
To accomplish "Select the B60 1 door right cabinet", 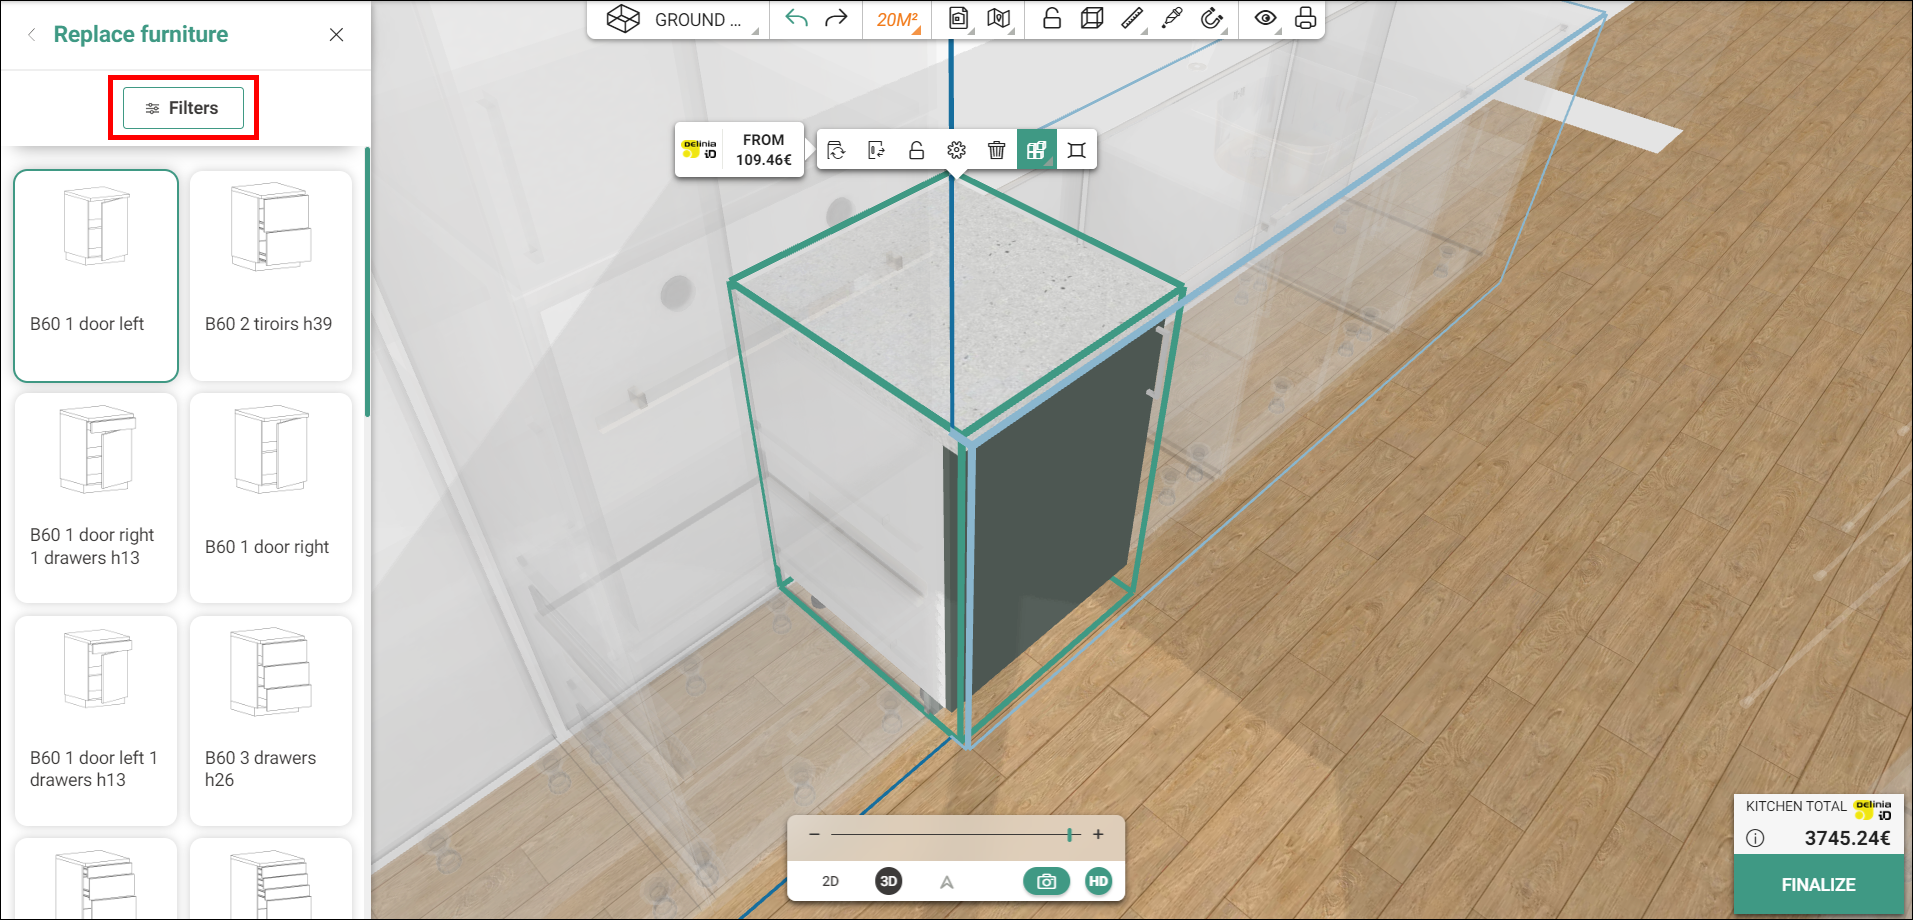I will pos(271,498).
